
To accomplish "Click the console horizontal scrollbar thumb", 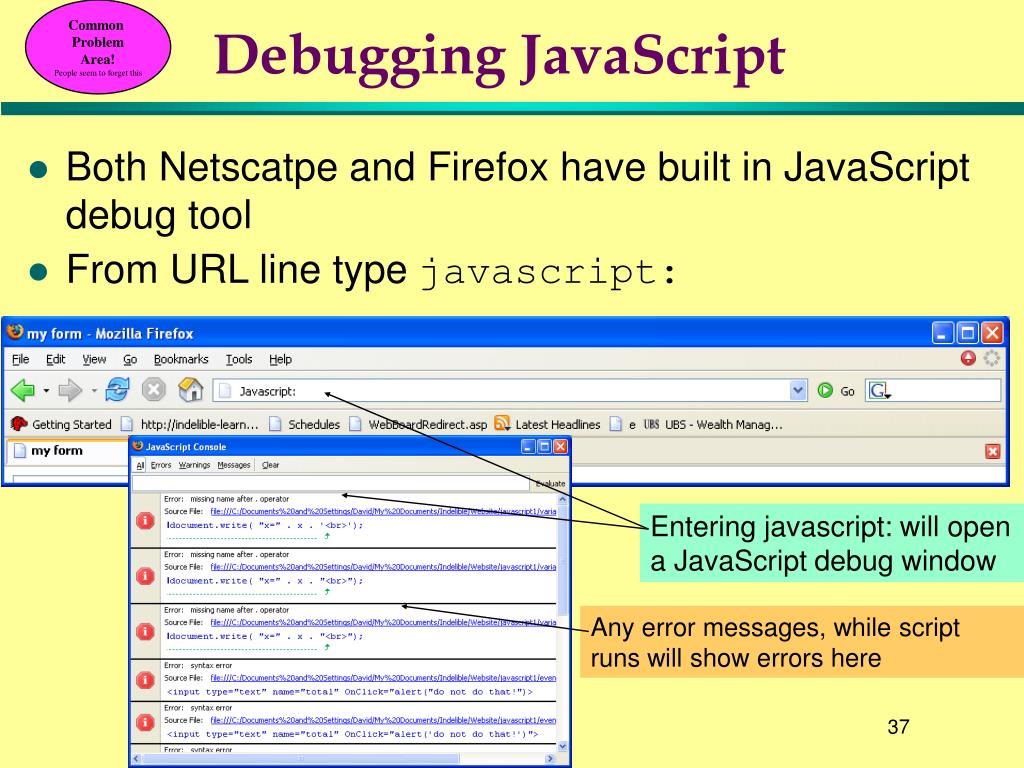I will coord(300,758).
